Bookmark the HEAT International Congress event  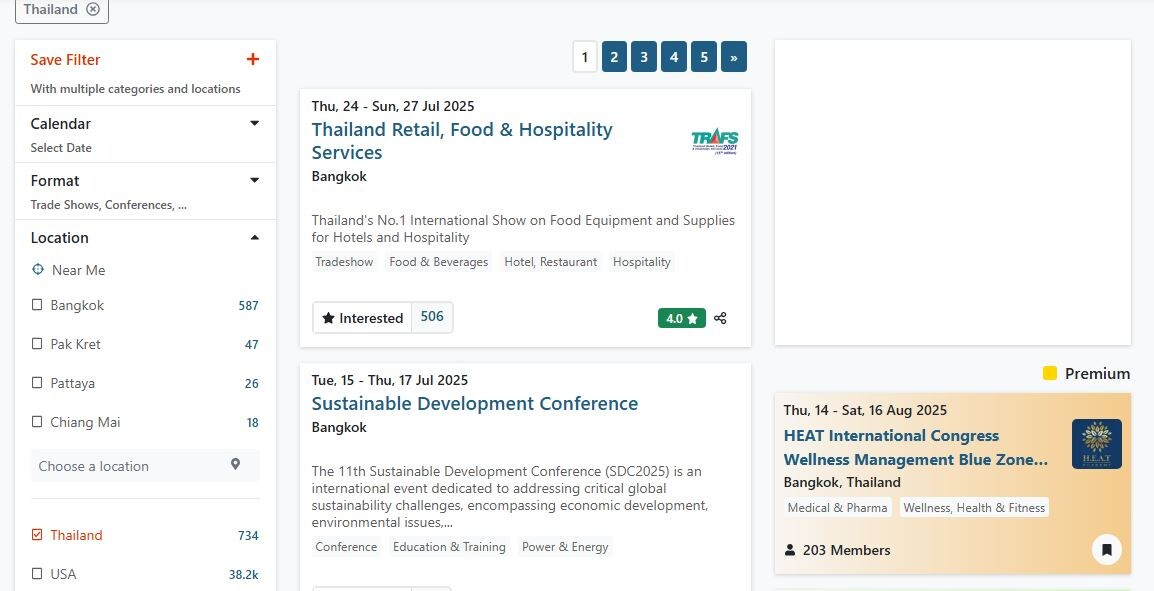(x=1106, y=549)
